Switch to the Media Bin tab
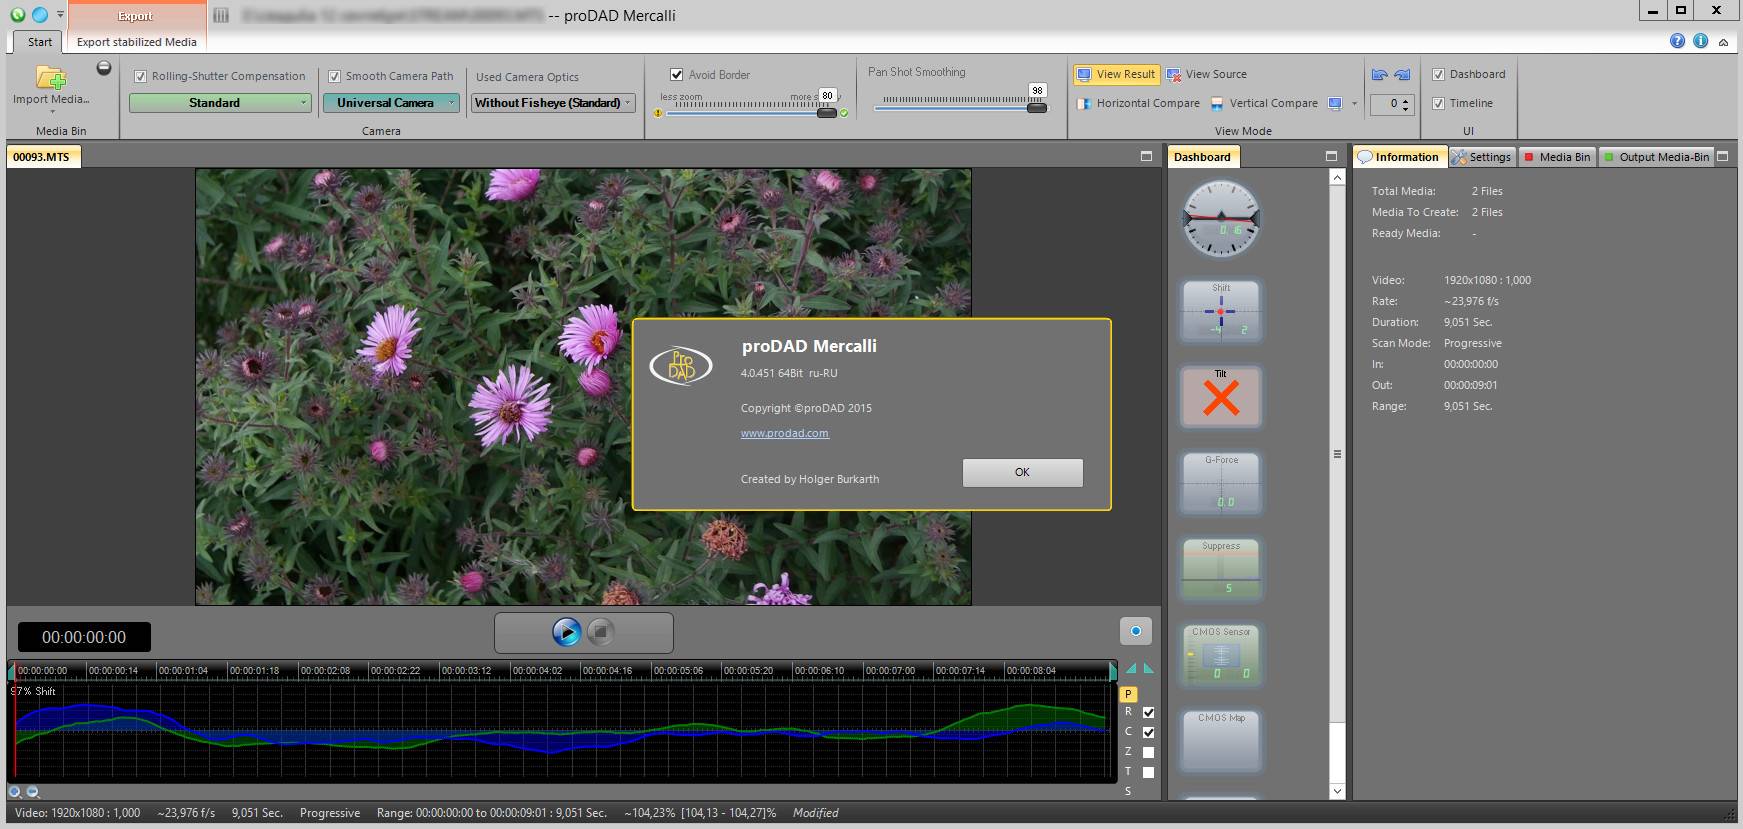 (x=1557, y=157)
